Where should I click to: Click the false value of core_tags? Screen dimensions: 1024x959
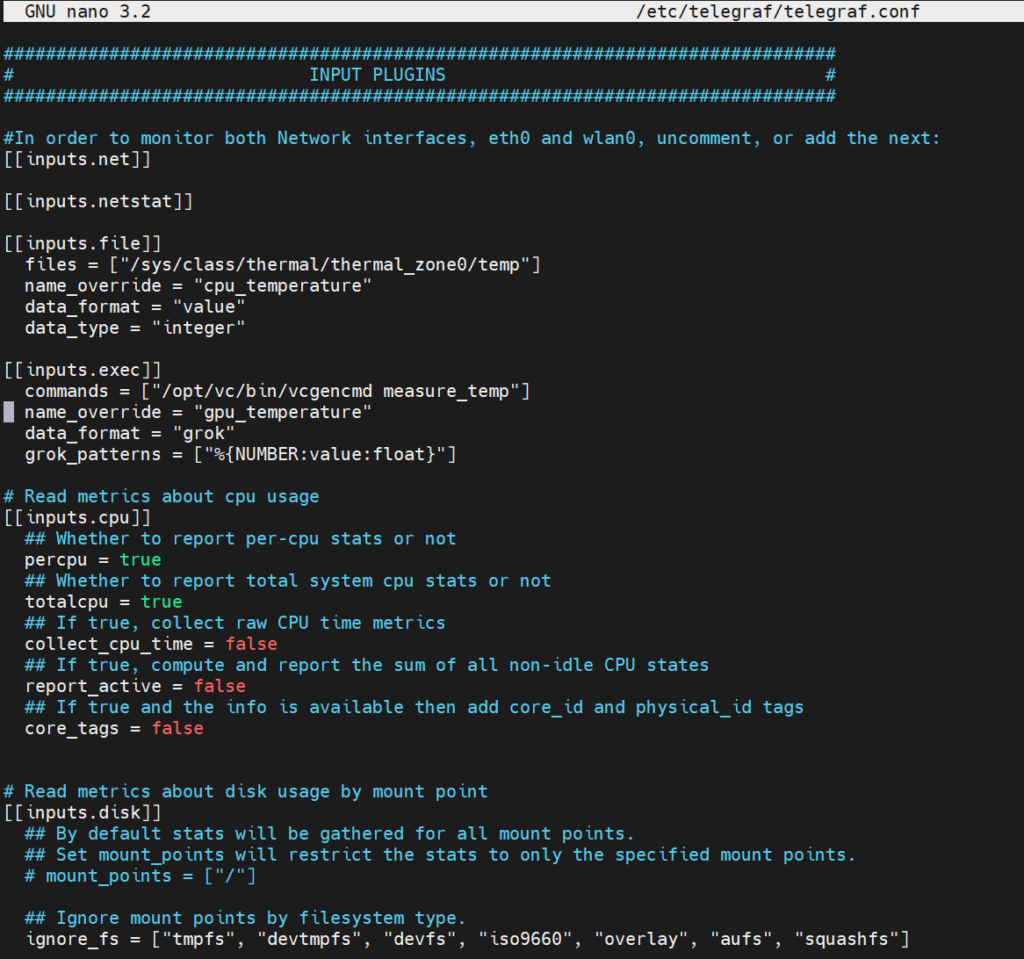[177, 728]
